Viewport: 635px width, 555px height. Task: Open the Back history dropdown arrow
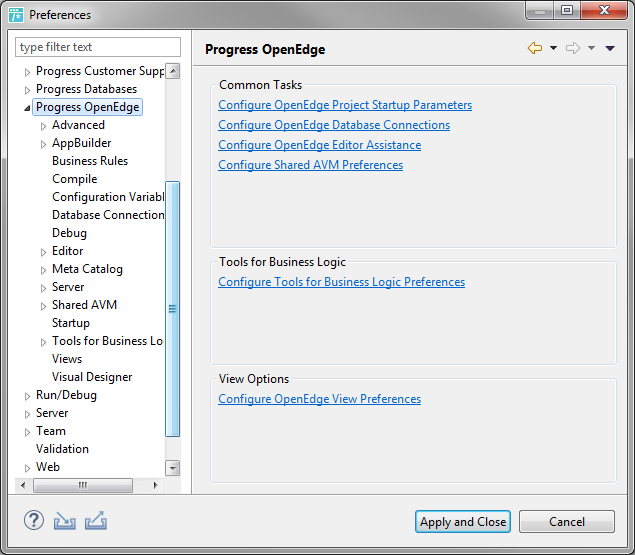pos(553,48)
